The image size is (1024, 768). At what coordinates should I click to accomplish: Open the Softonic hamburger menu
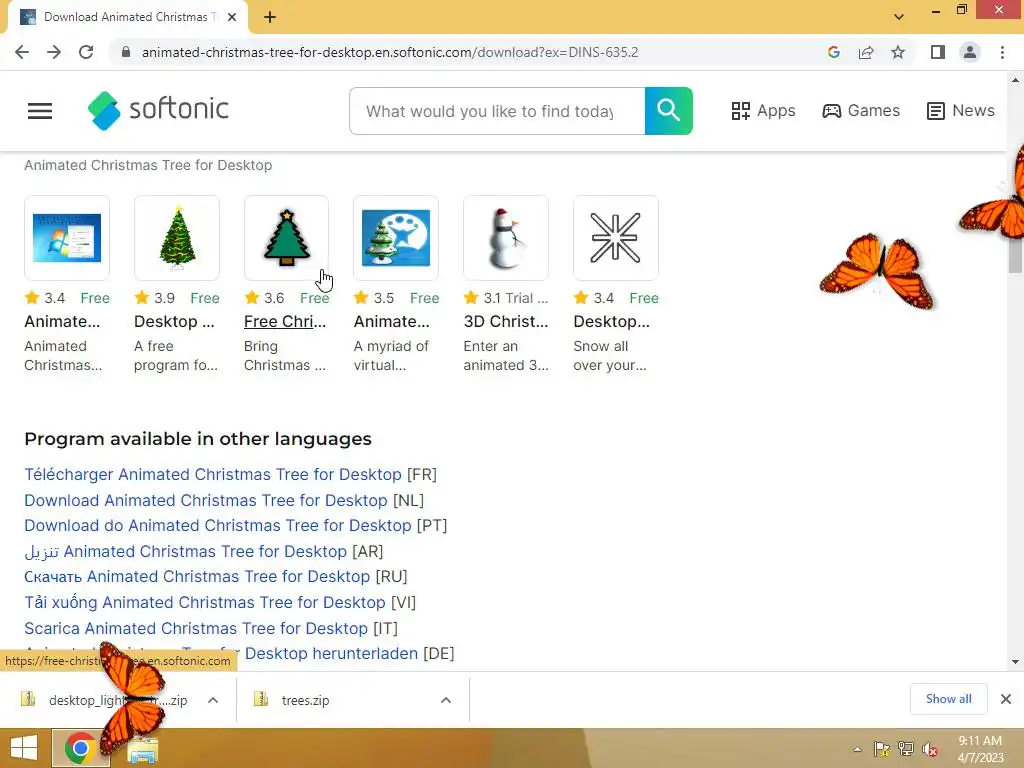tap(40, 111)
